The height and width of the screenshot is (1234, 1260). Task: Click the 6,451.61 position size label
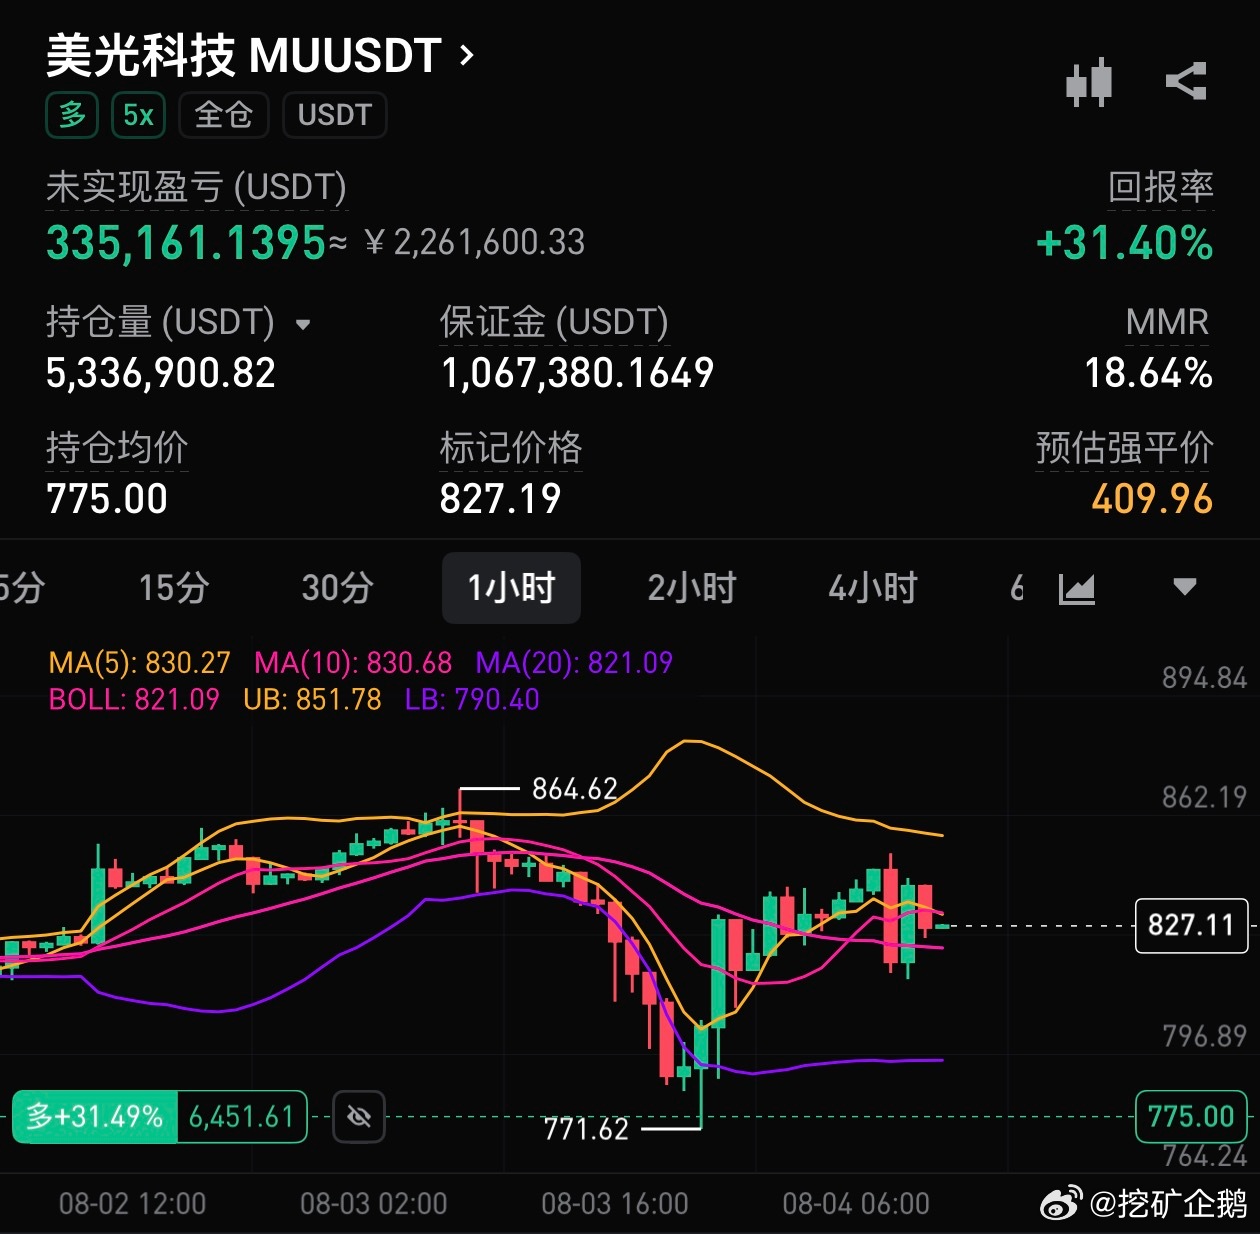pyautogui.click(x=242, y=1116)
